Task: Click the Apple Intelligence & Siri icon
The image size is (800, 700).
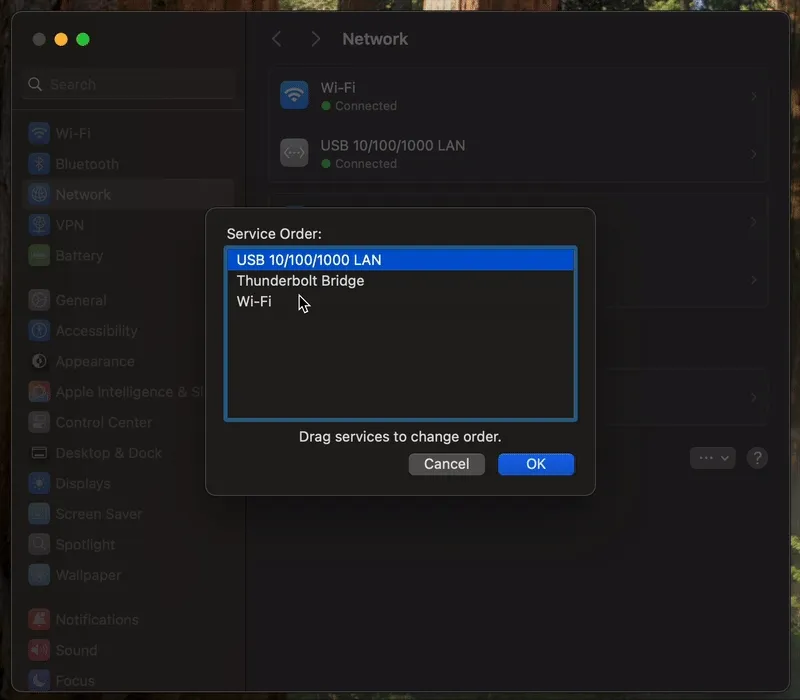Action: 38,391
